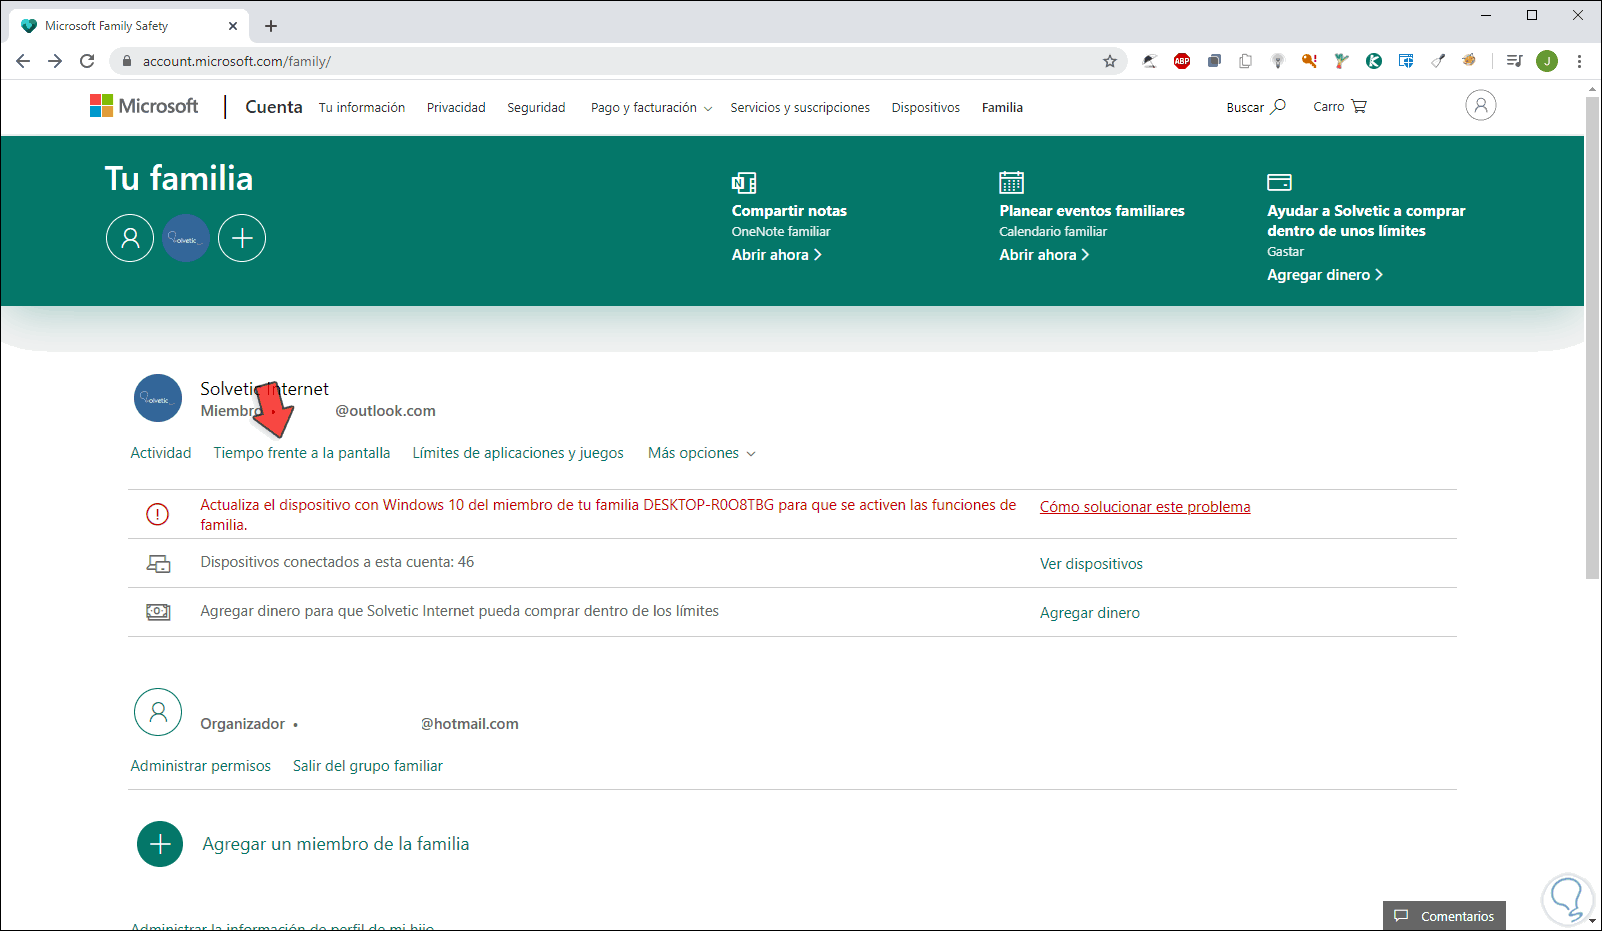1602x931 pixels.
Task: Open the media control playlist icon
Action: click(x=1515, y=61)
